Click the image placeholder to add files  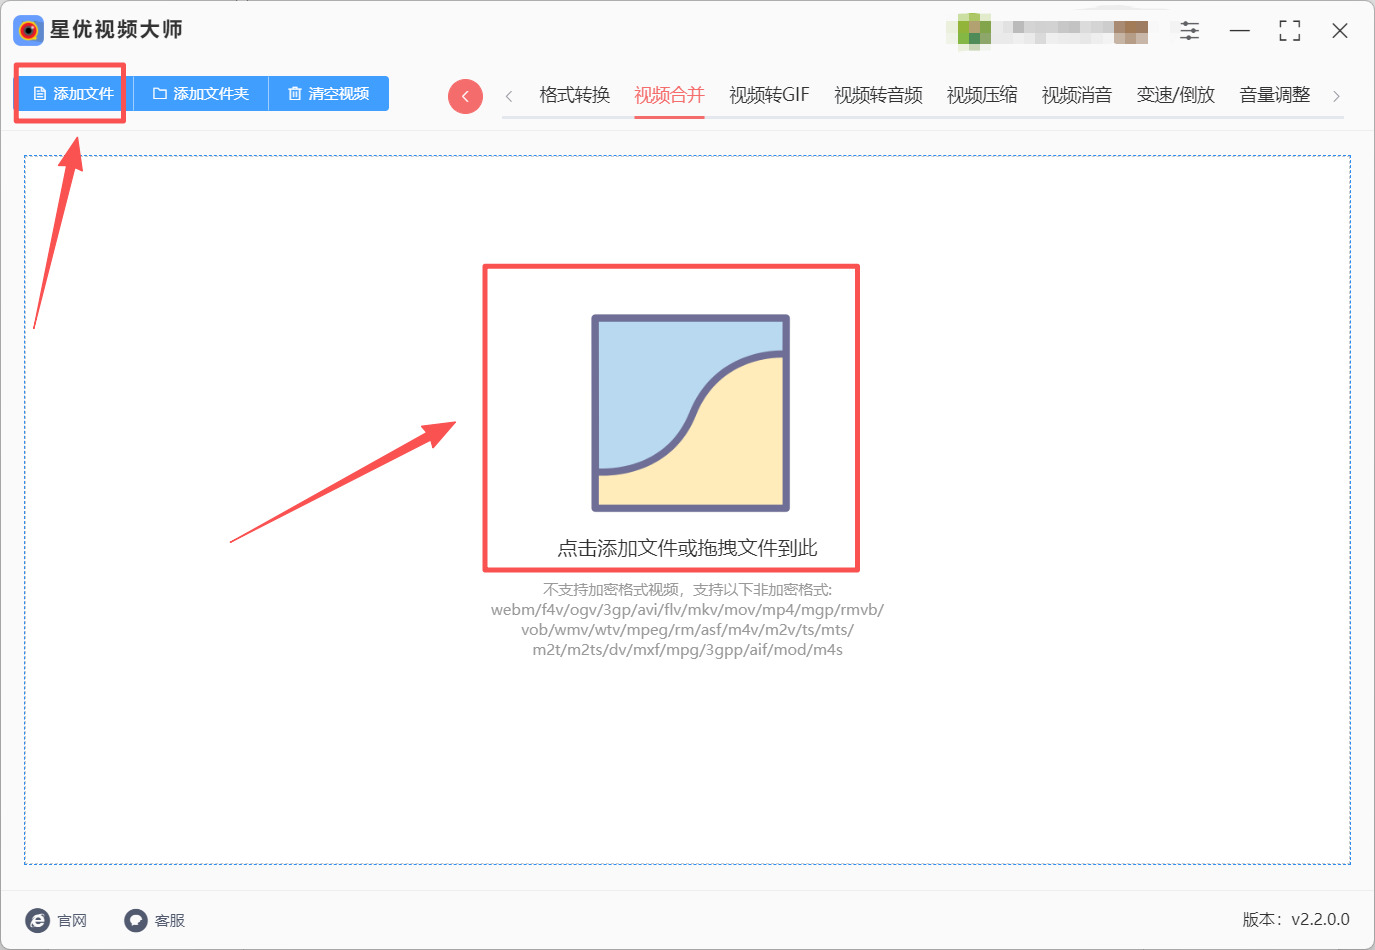691,413
